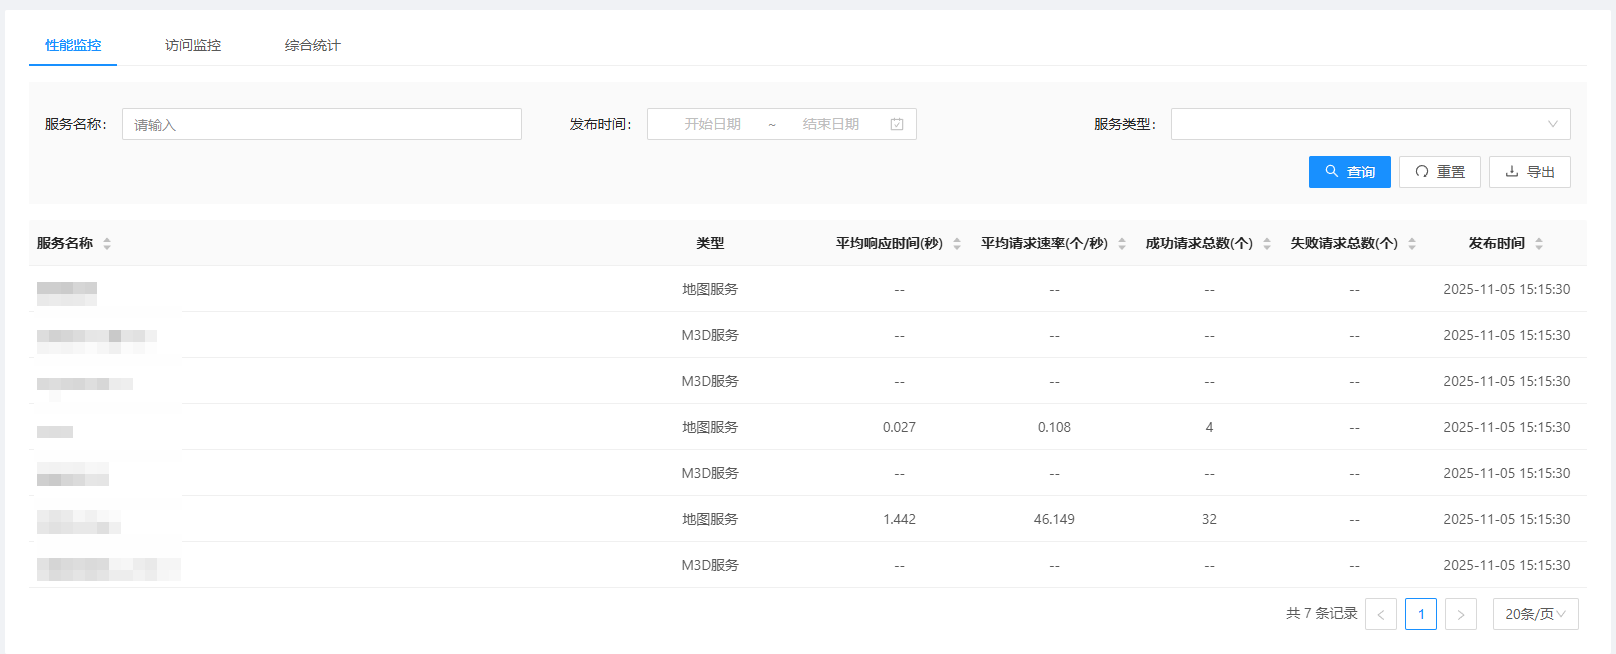
Task: Select the 性能监控 tab
Action: pos(73,45)
